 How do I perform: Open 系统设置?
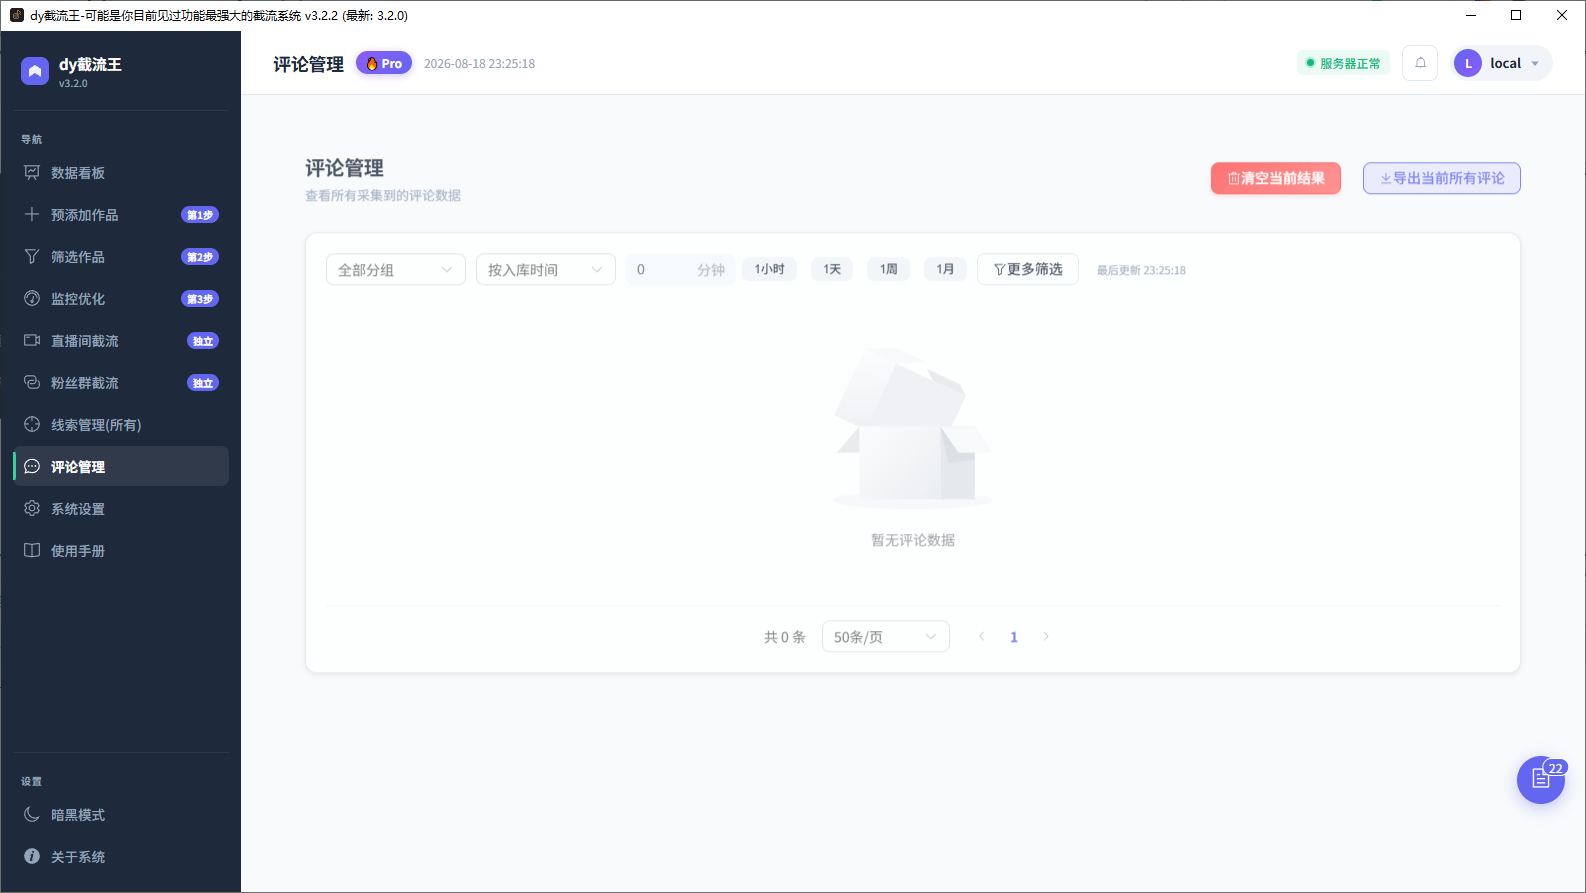point(121,509)
